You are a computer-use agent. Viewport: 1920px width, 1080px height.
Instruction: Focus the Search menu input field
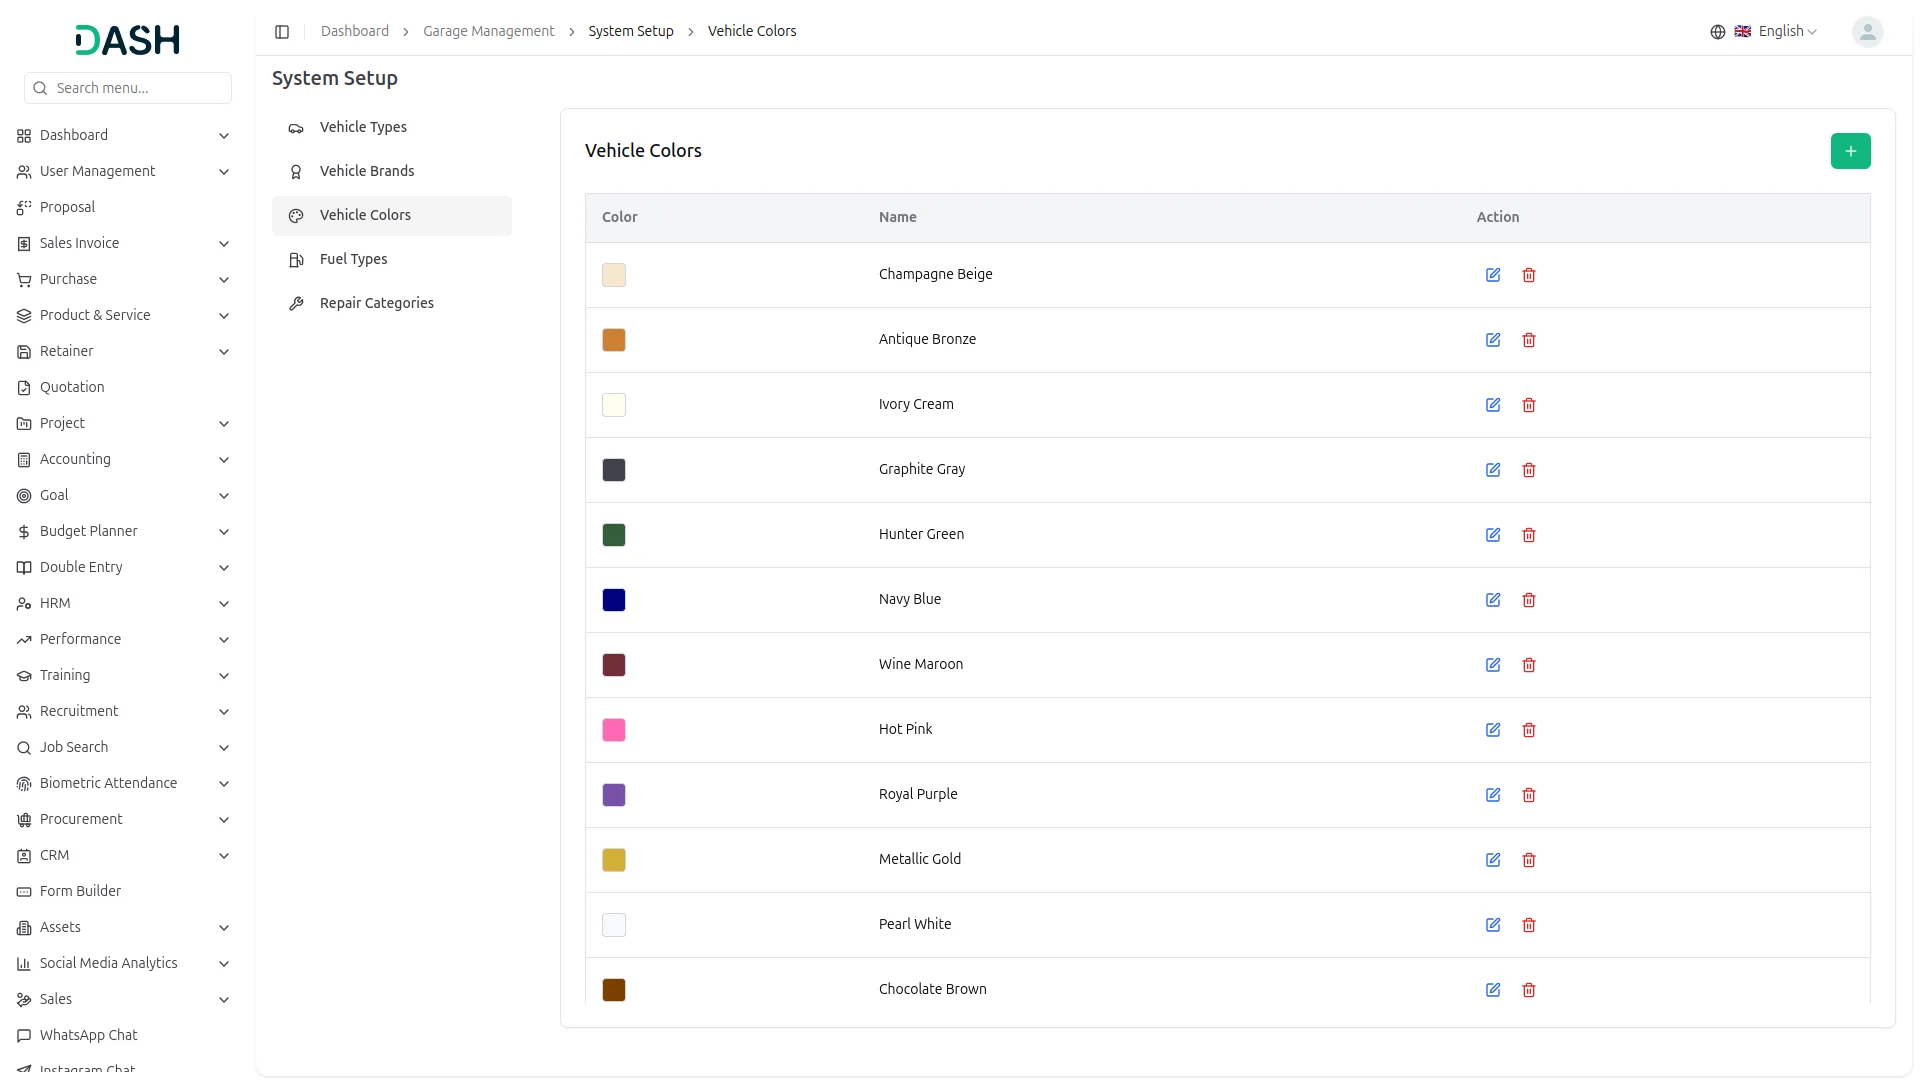click(x=138, y=88)
